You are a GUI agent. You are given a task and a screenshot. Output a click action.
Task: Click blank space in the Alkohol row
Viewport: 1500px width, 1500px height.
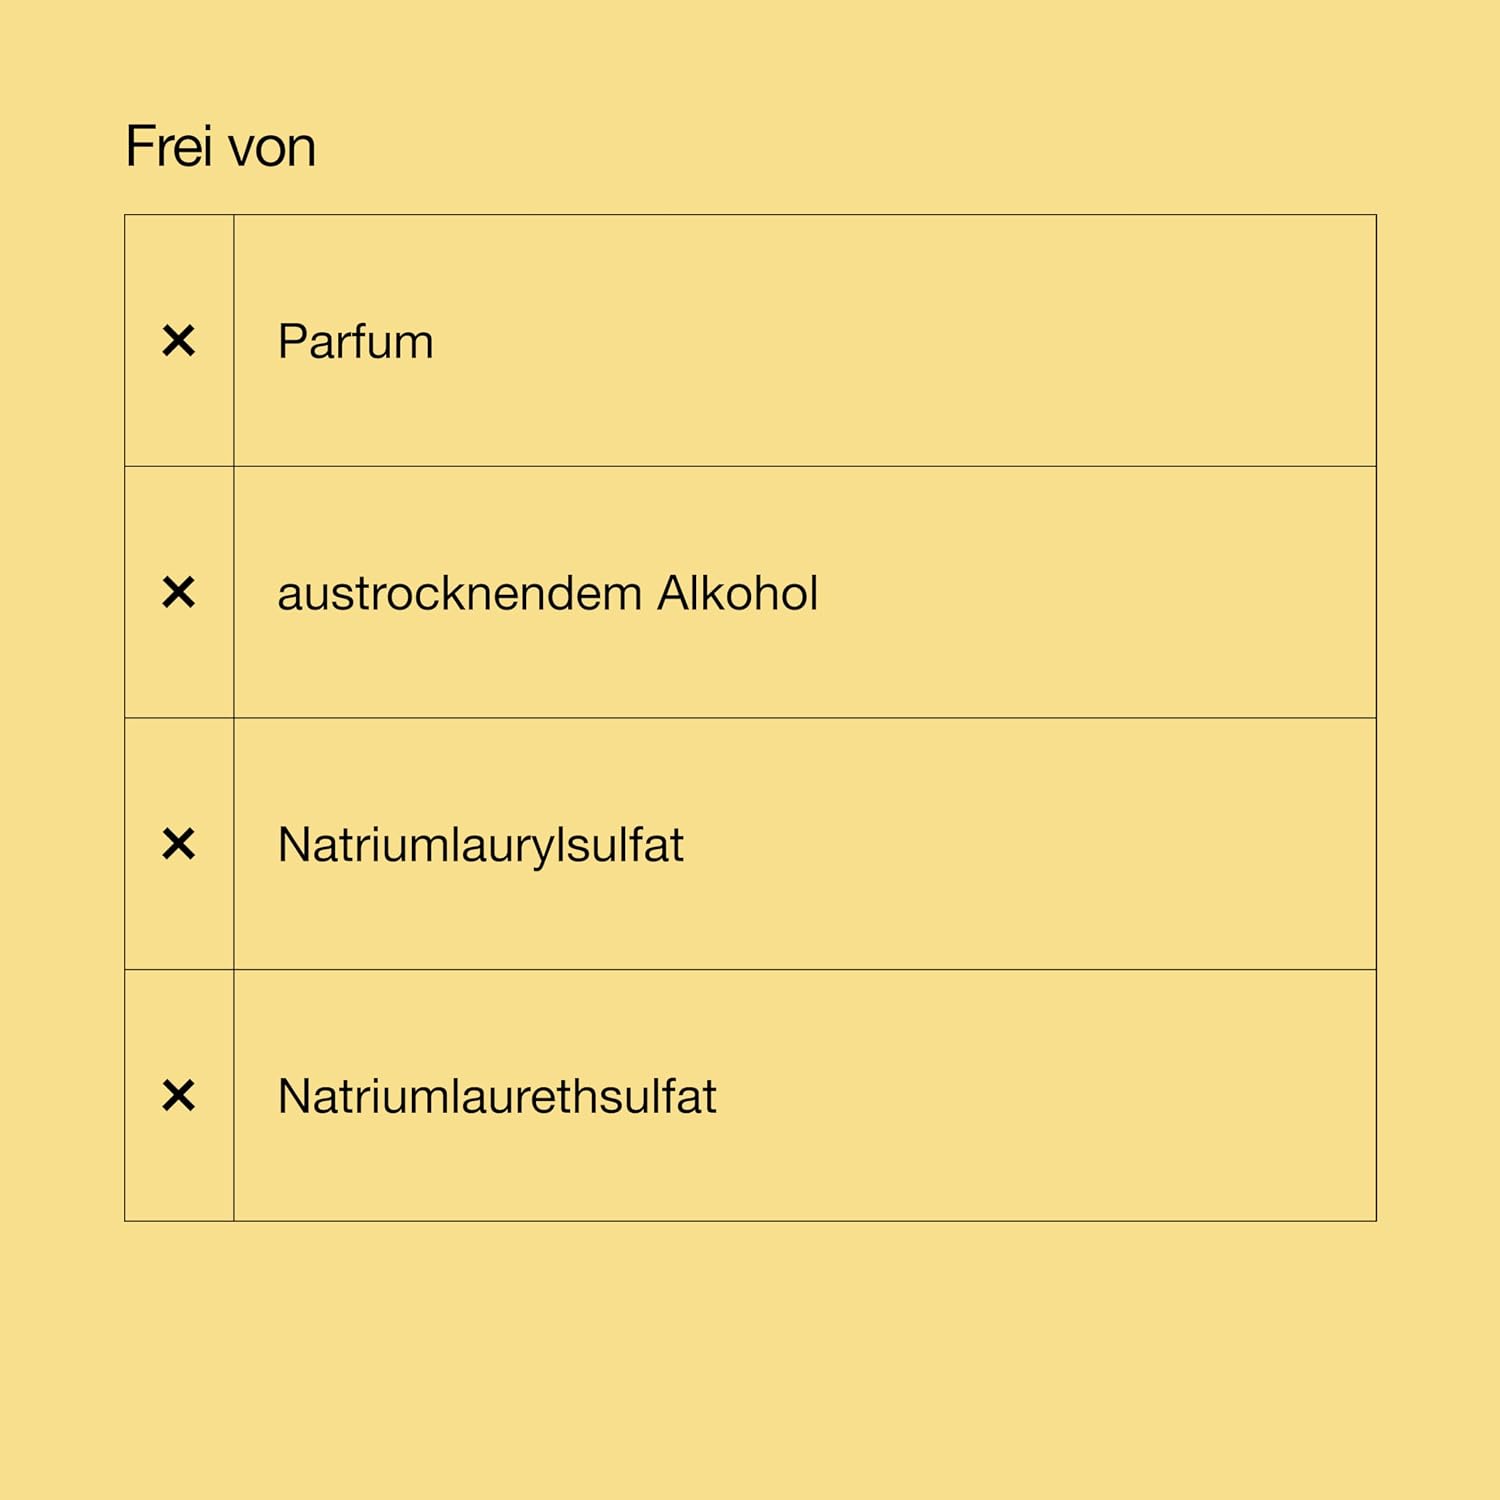(x=1100, y=593)
